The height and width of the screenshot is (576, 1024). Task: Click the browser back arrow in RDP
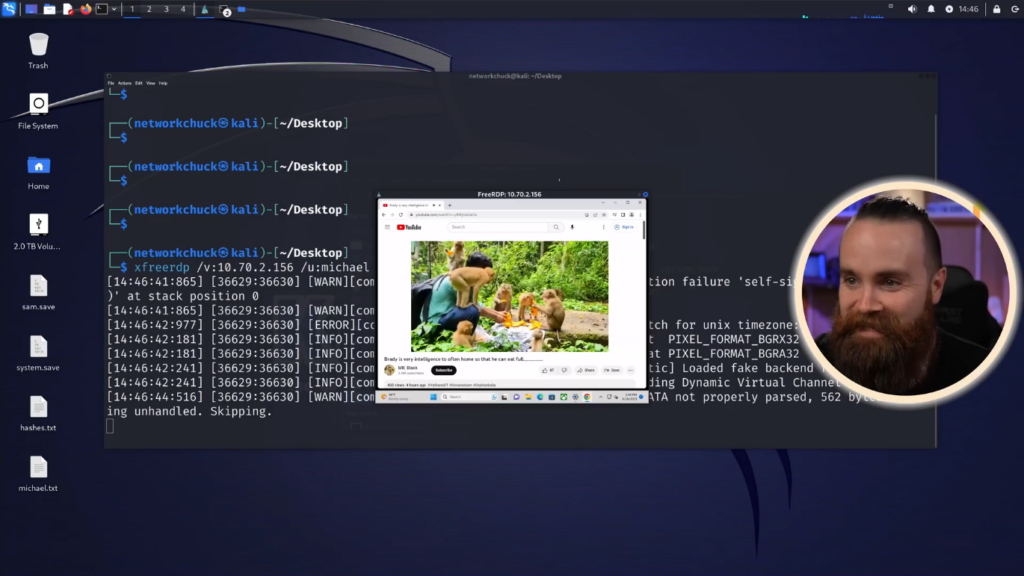[384, 215]
